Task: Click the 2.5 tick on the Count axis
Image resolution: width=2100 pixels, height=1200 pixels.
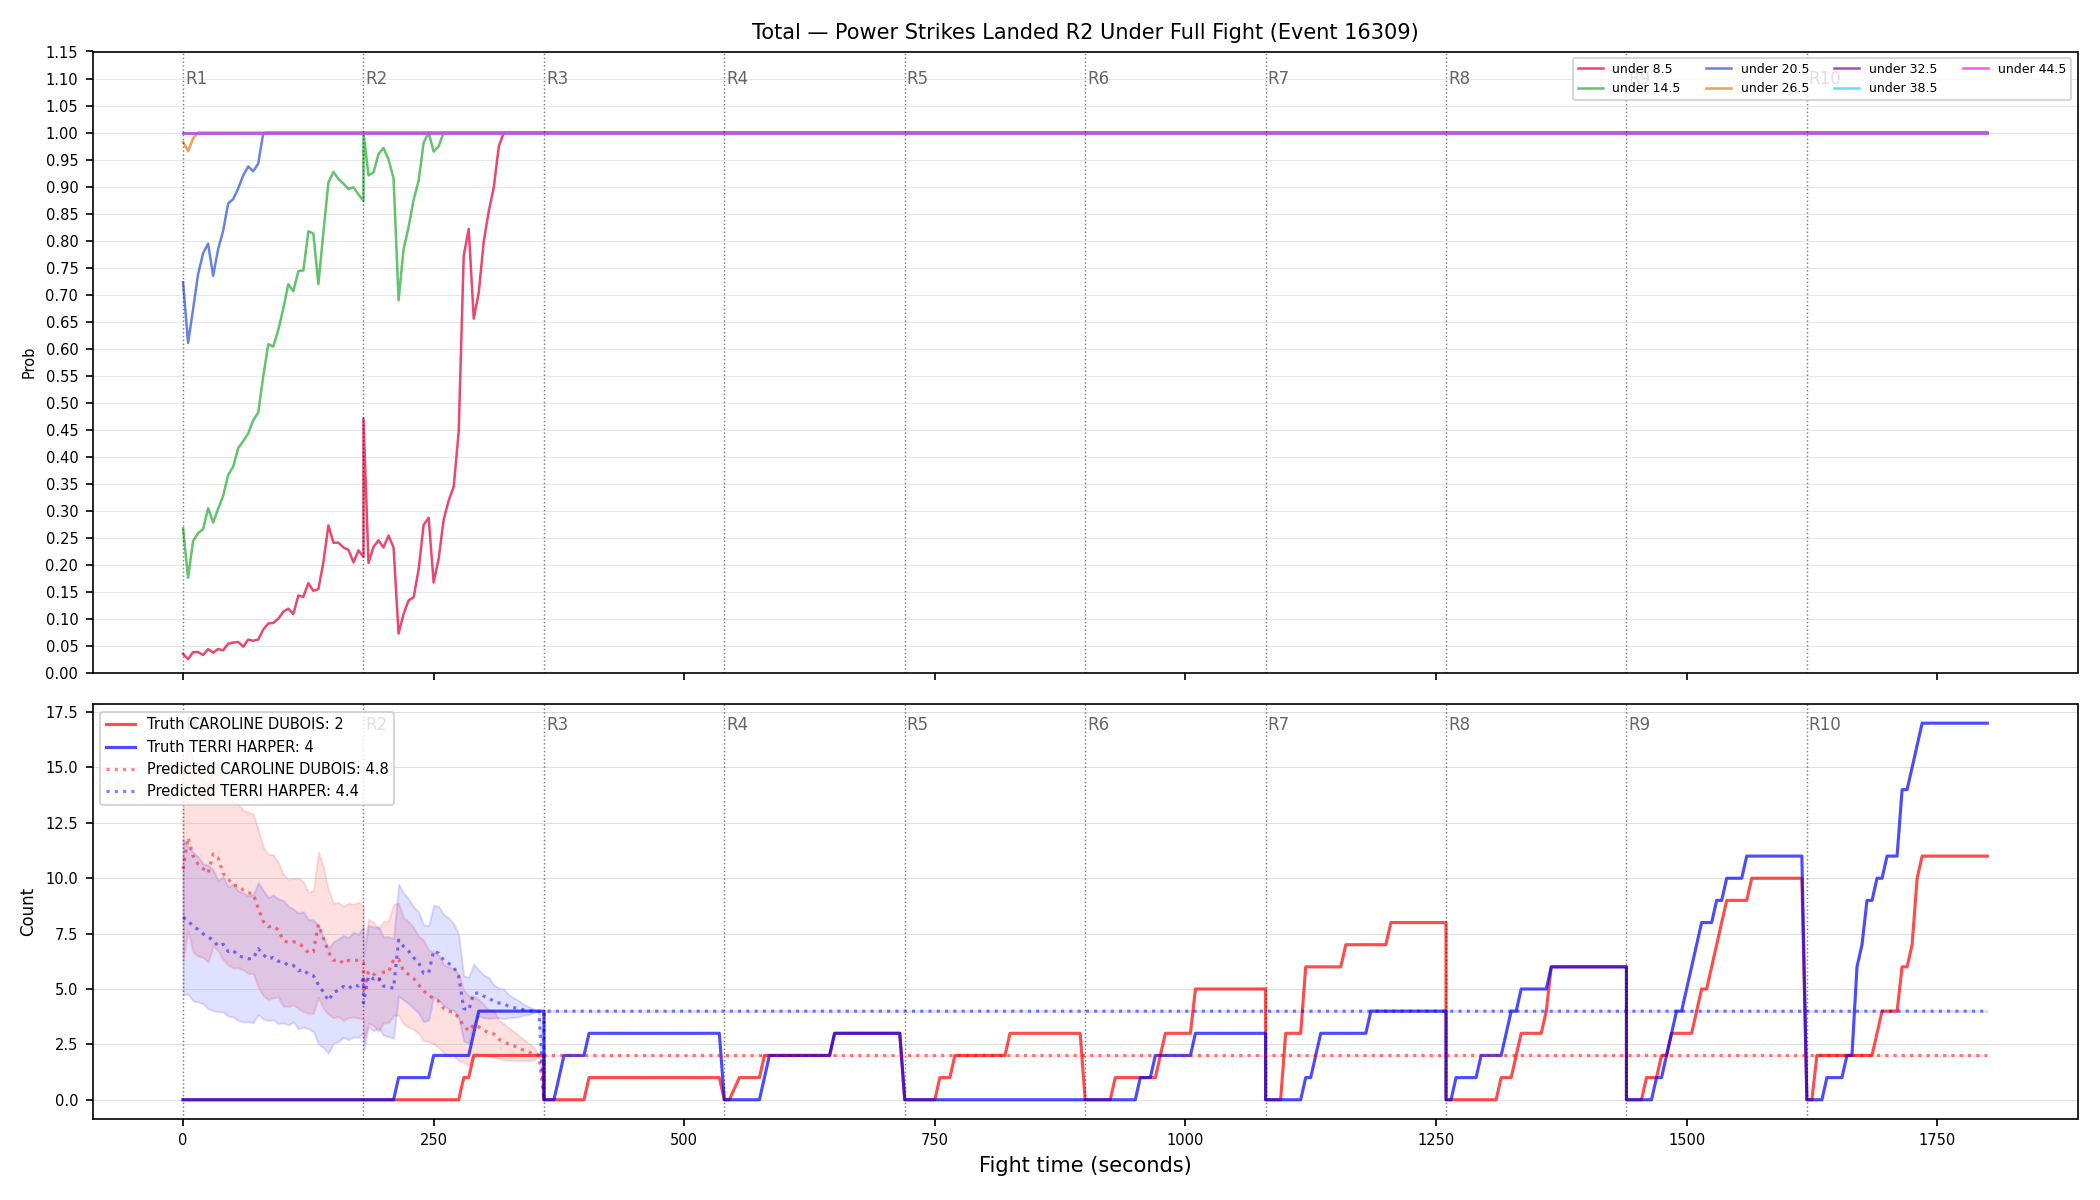Action: coord(66,1044)
